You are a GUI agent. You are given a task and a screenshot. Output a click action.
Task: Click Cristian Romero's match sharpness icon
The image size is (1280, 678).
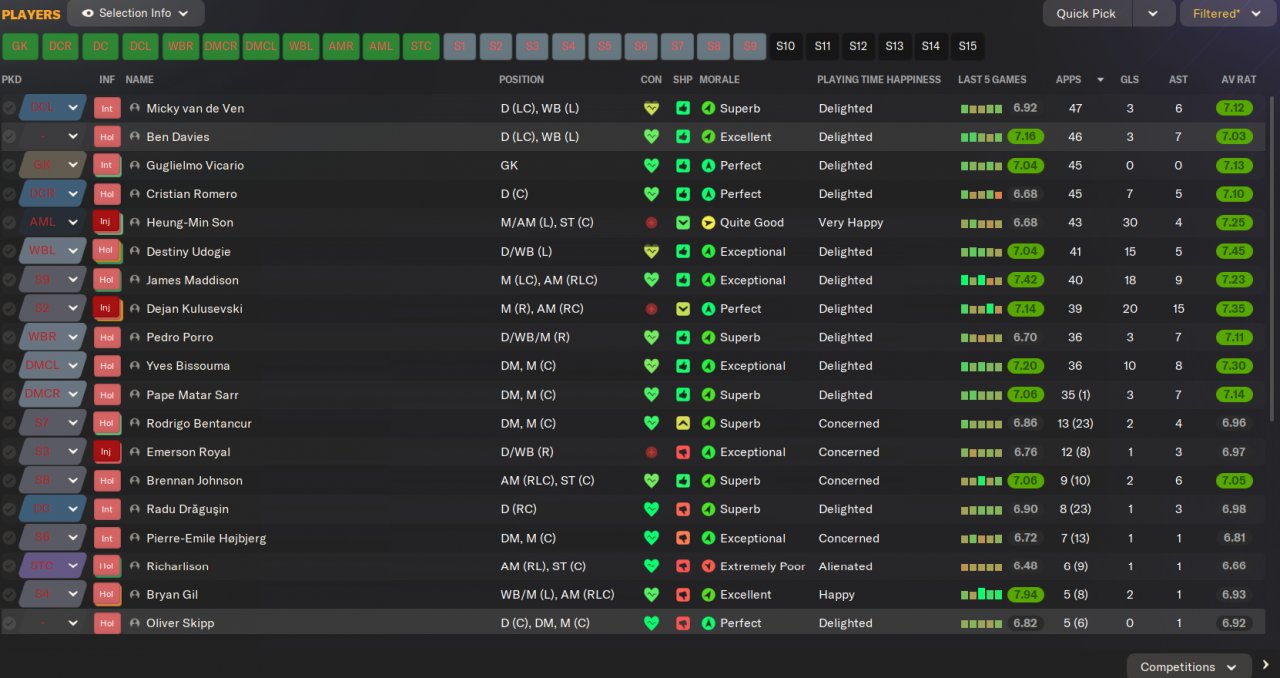pyautogui.click(x=683, y=194)
